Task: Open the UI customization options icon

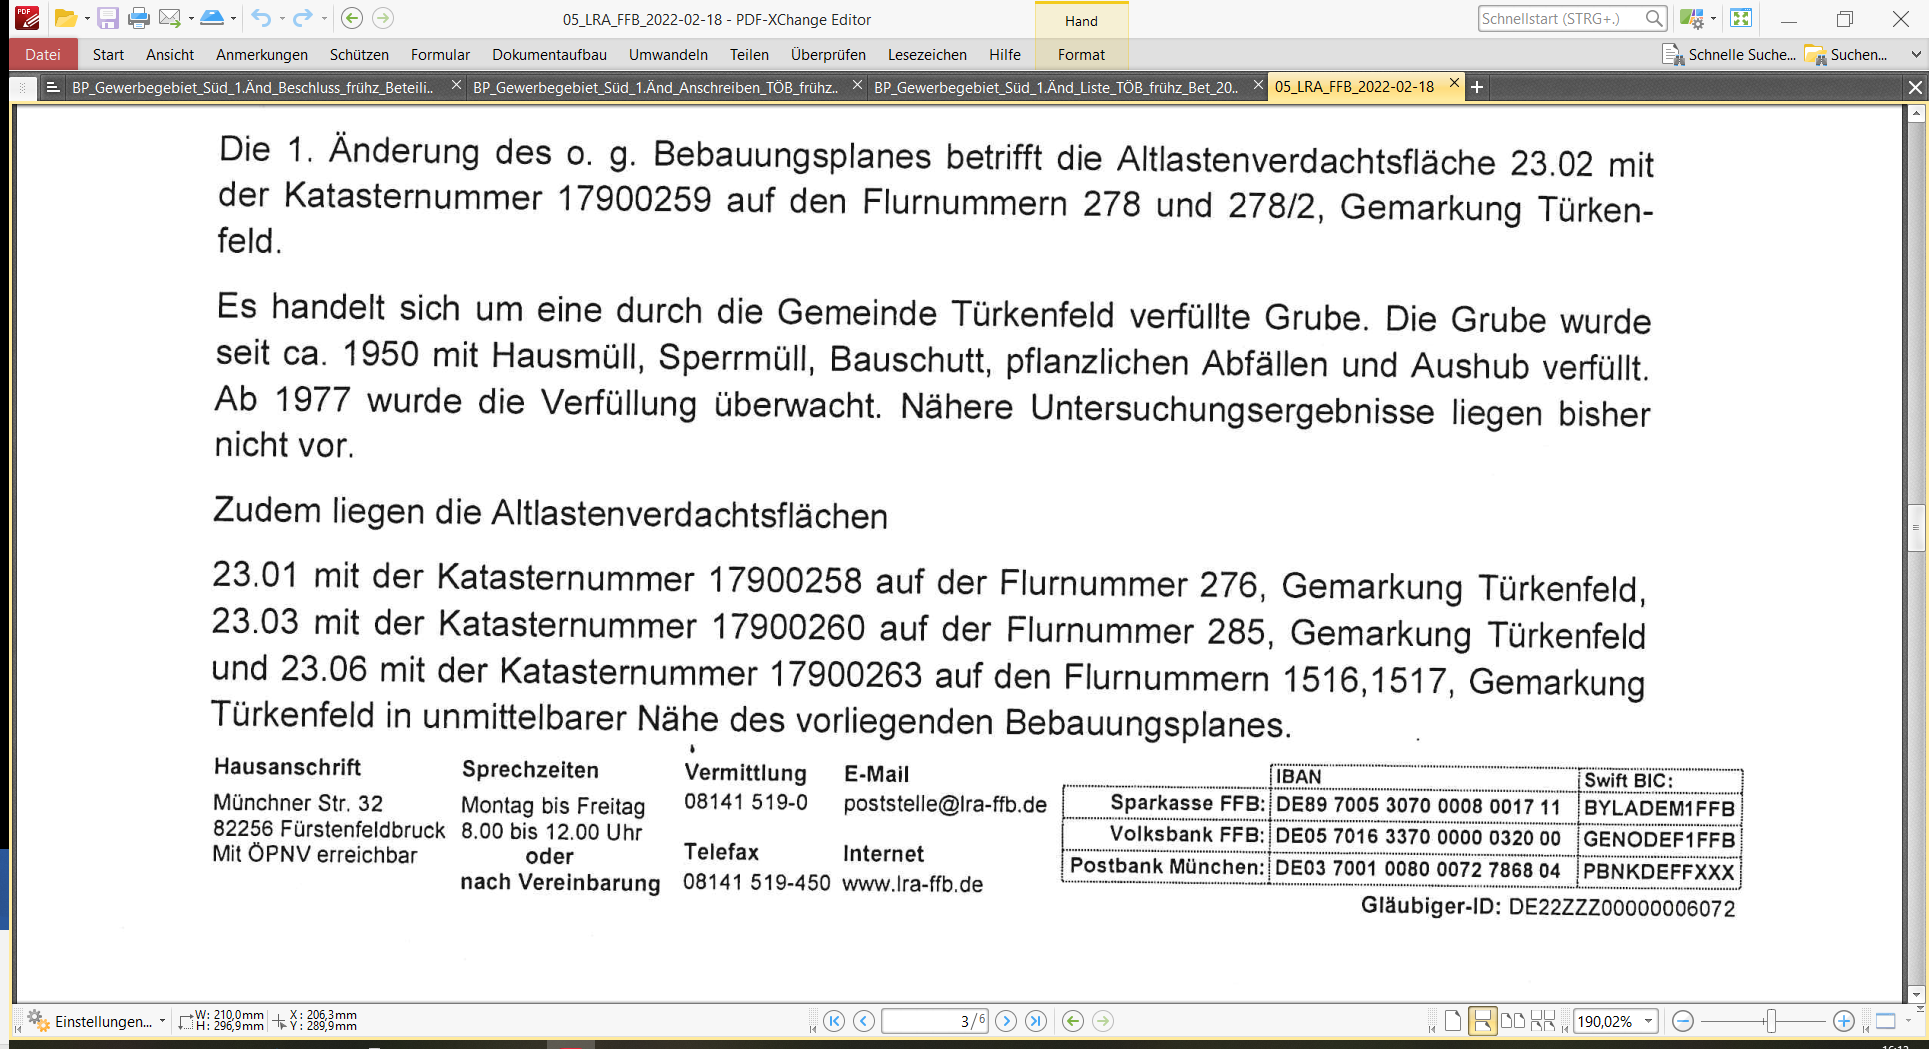Action: coord(1691,18)
